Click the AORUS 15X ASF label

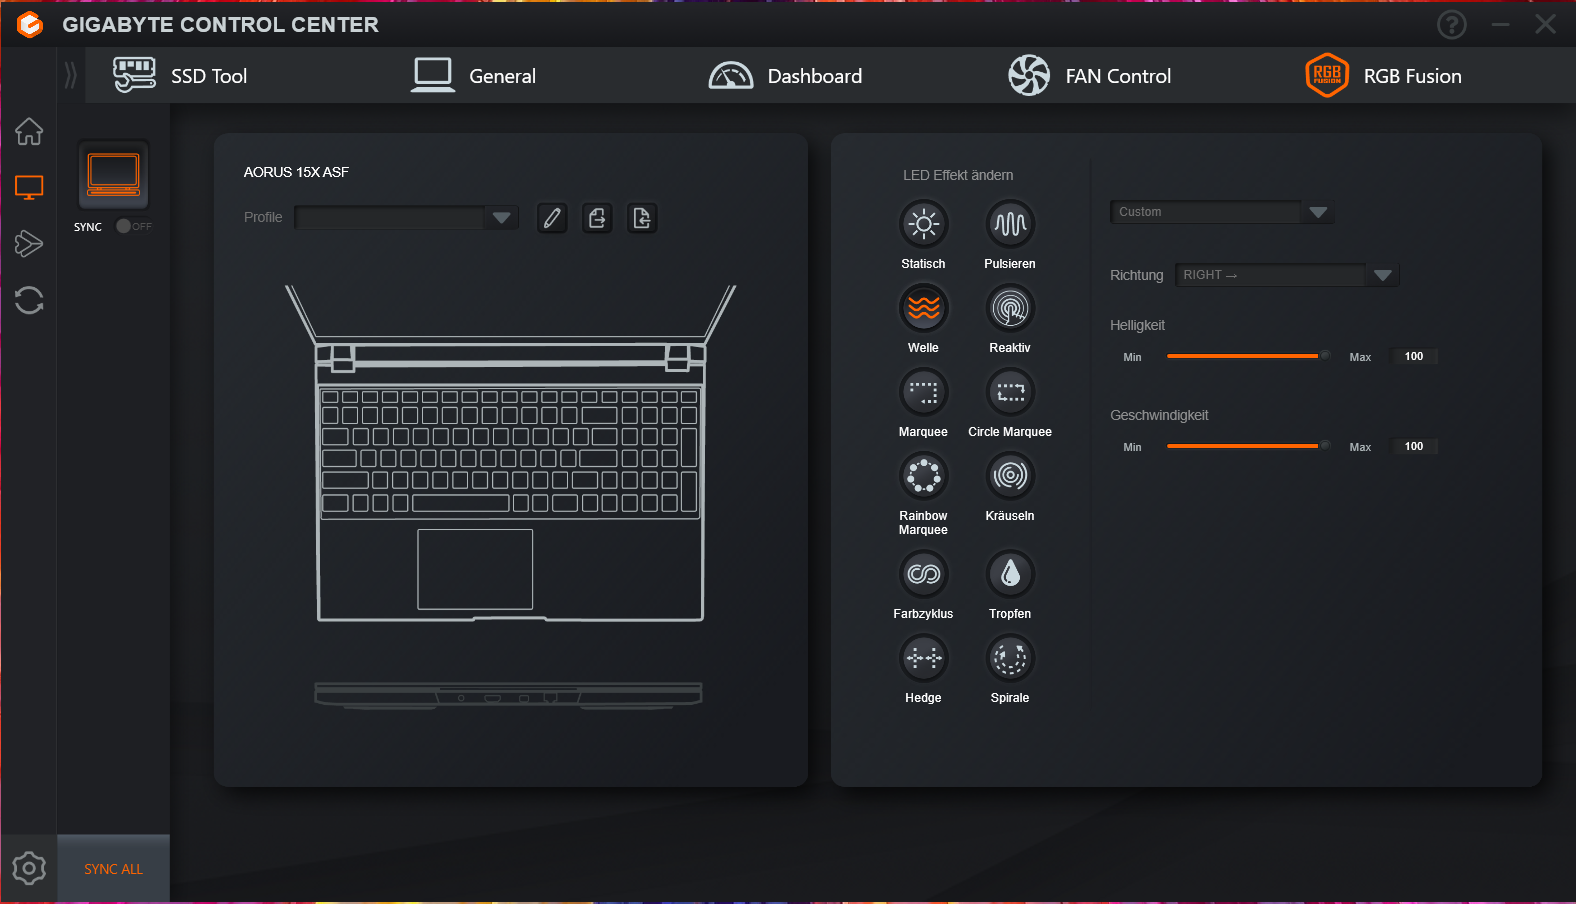[x=296, y=172]
